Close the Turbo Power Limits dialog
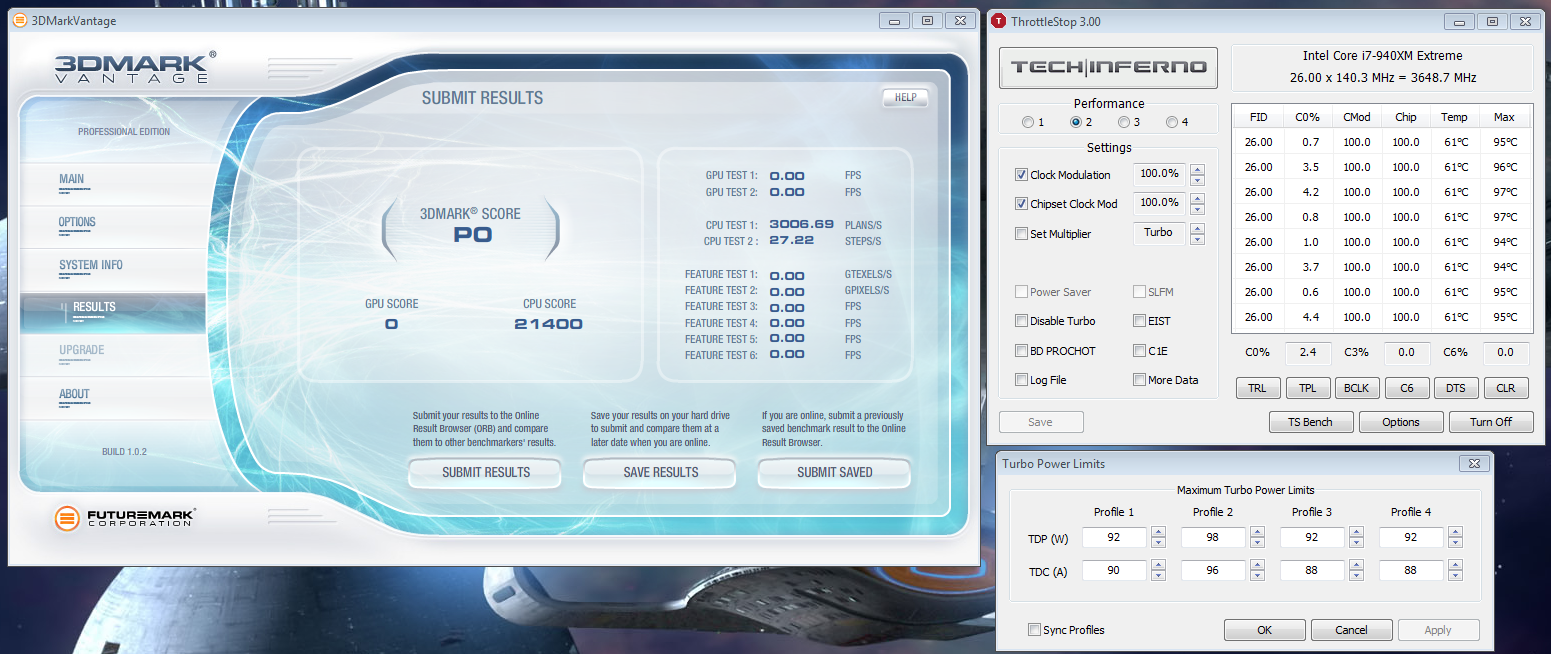 (x=1474, y=463)
